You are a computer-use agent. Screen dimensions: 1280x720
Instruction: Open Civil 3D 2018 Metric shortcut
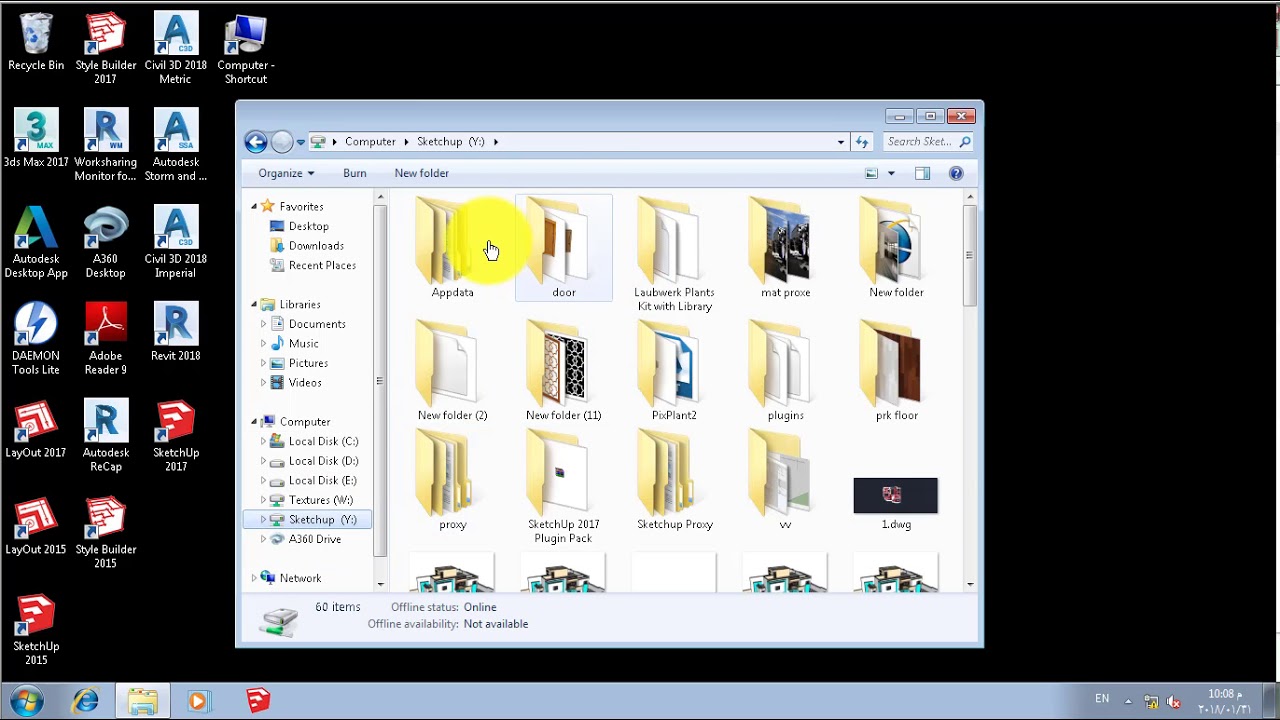176,49
